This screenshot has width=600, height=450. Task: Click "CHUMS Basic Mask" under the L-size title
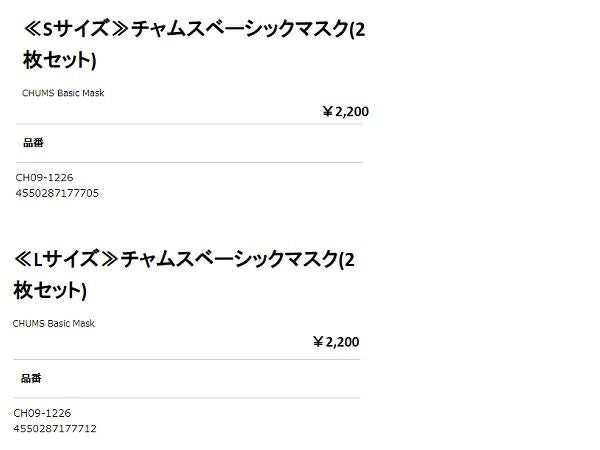tap(54, 323)
